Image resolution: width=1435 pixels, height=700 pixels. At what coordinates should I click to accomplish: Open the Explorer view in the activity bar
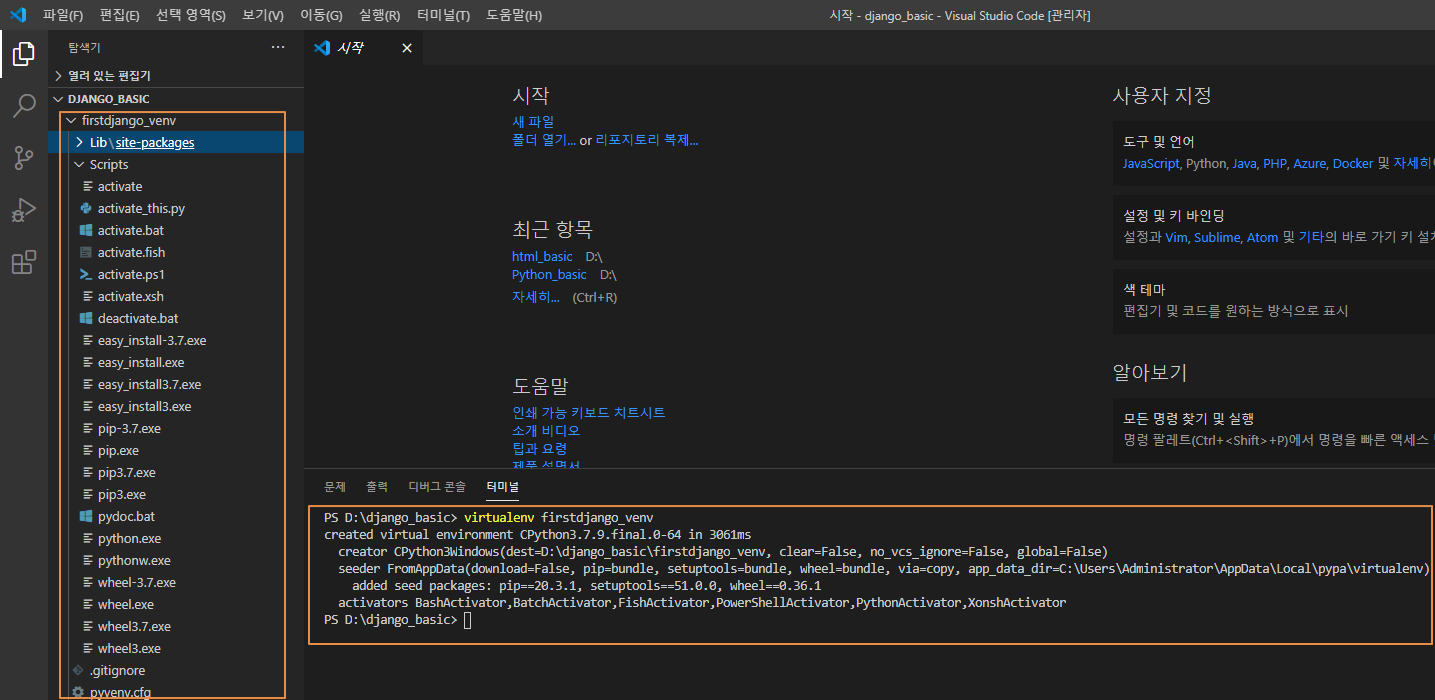[x=24, y=54]
